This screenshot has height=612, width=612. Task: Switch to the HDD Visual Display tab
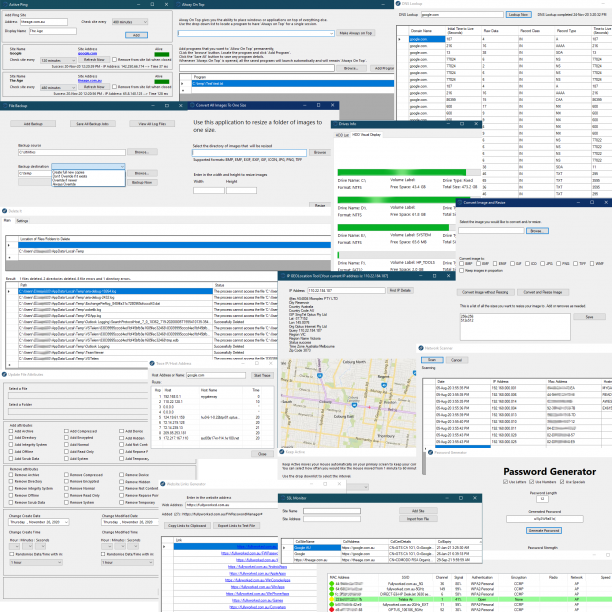[366, 135]
